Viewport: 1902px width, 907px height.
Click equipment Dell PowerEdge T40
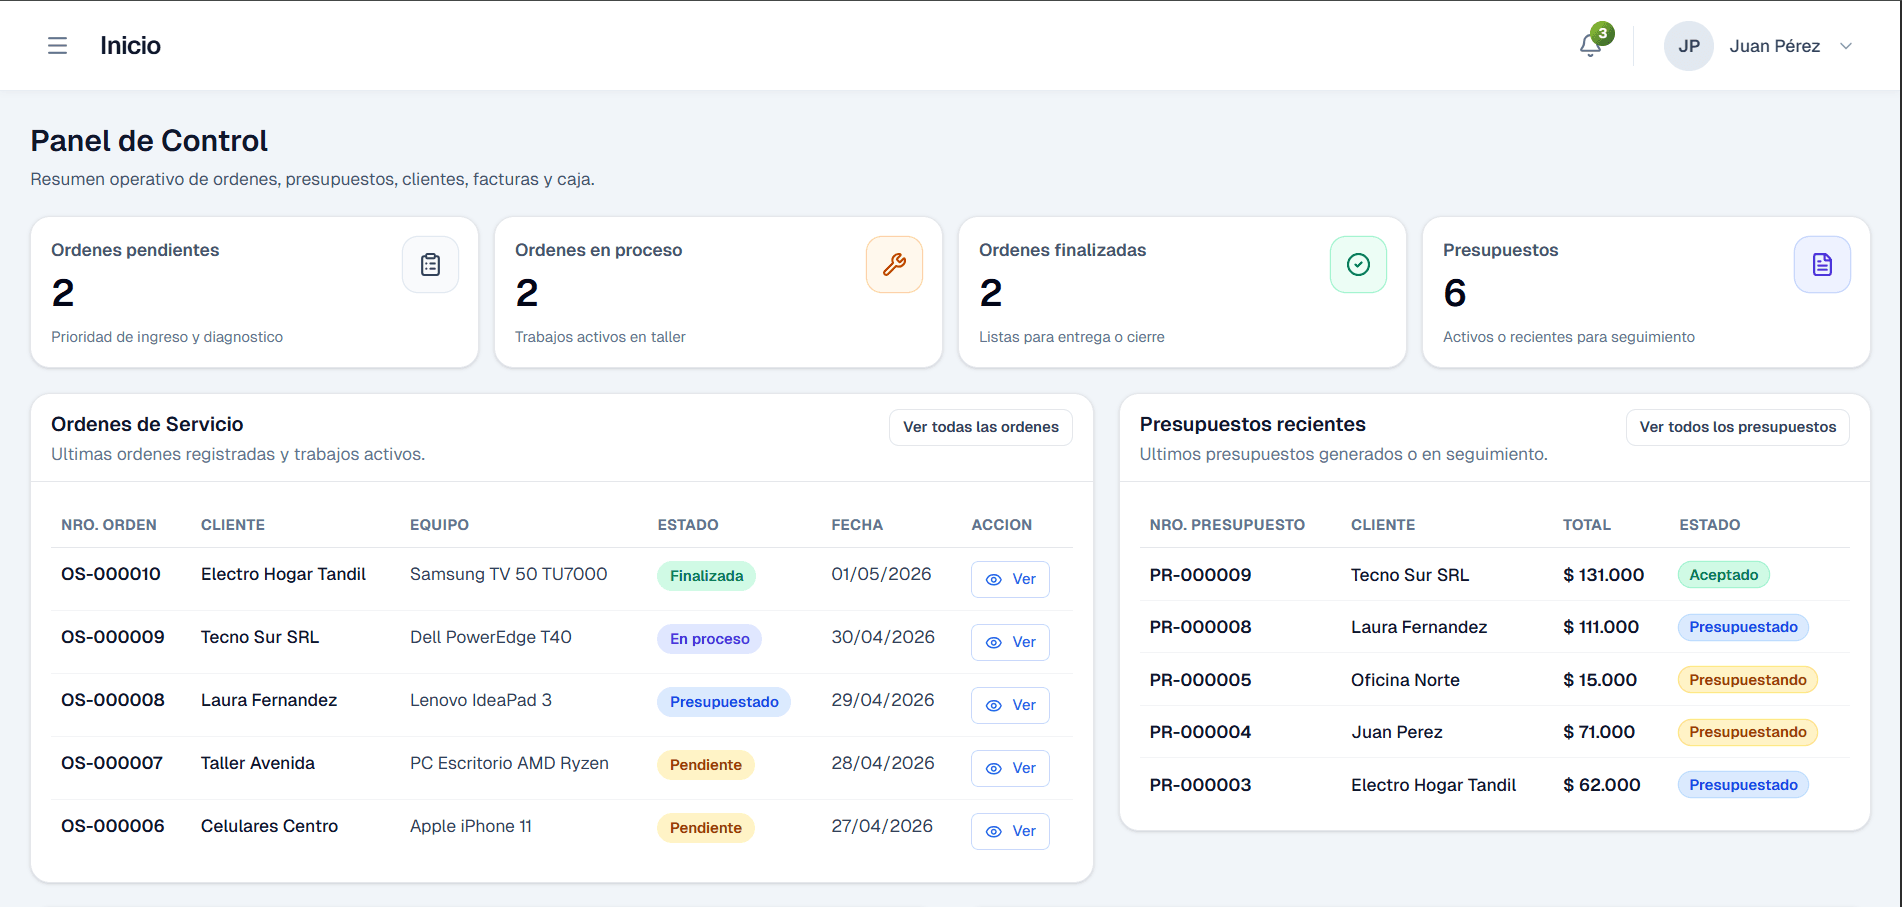point(491,637)
